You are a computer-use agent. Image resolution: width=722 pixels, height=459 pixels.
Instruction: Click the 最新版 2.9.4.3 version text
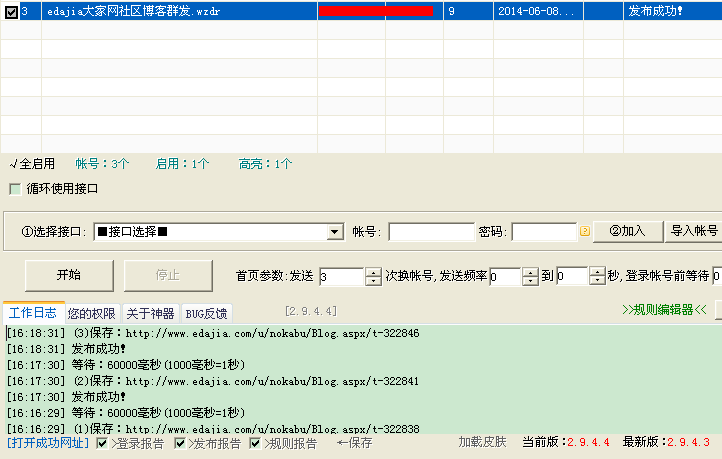click(666, 442)
